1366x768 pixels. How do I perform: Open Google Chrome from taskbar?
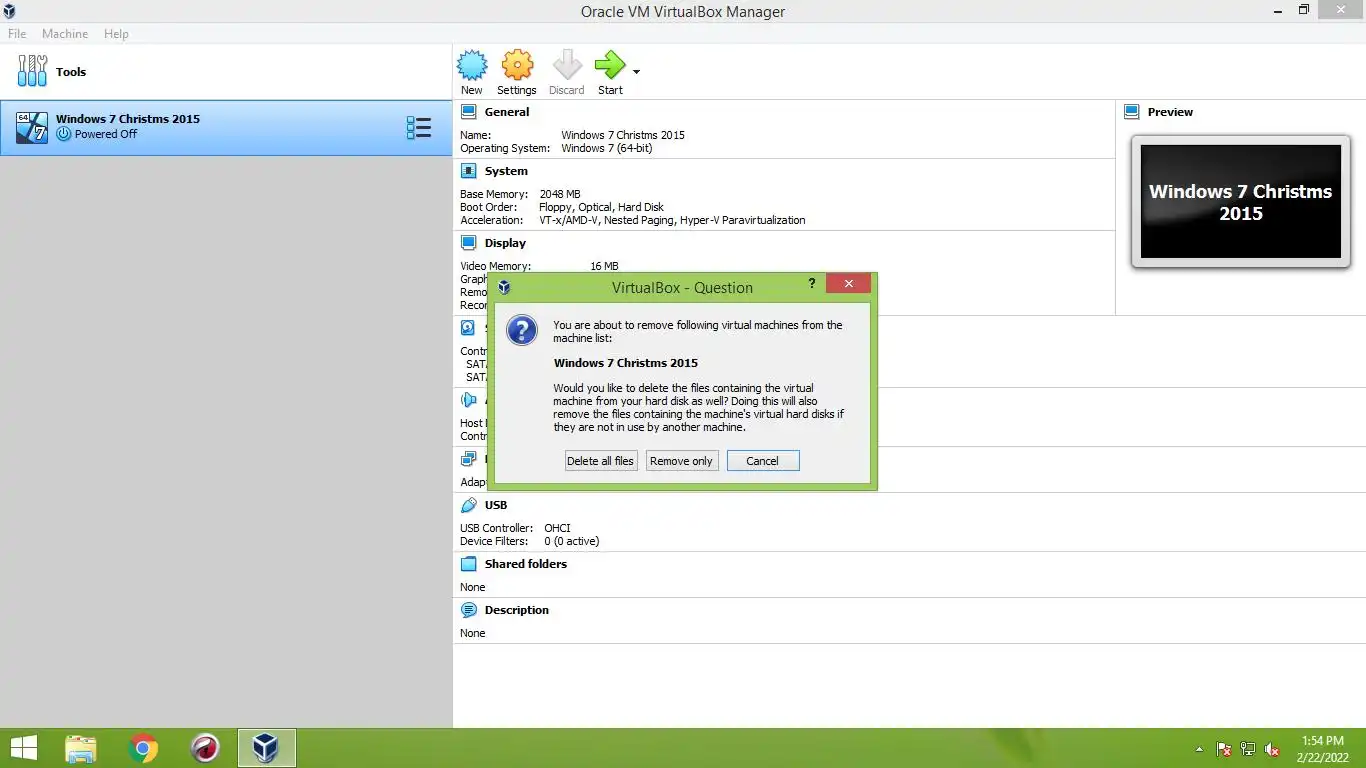click(x=143, y=748)
